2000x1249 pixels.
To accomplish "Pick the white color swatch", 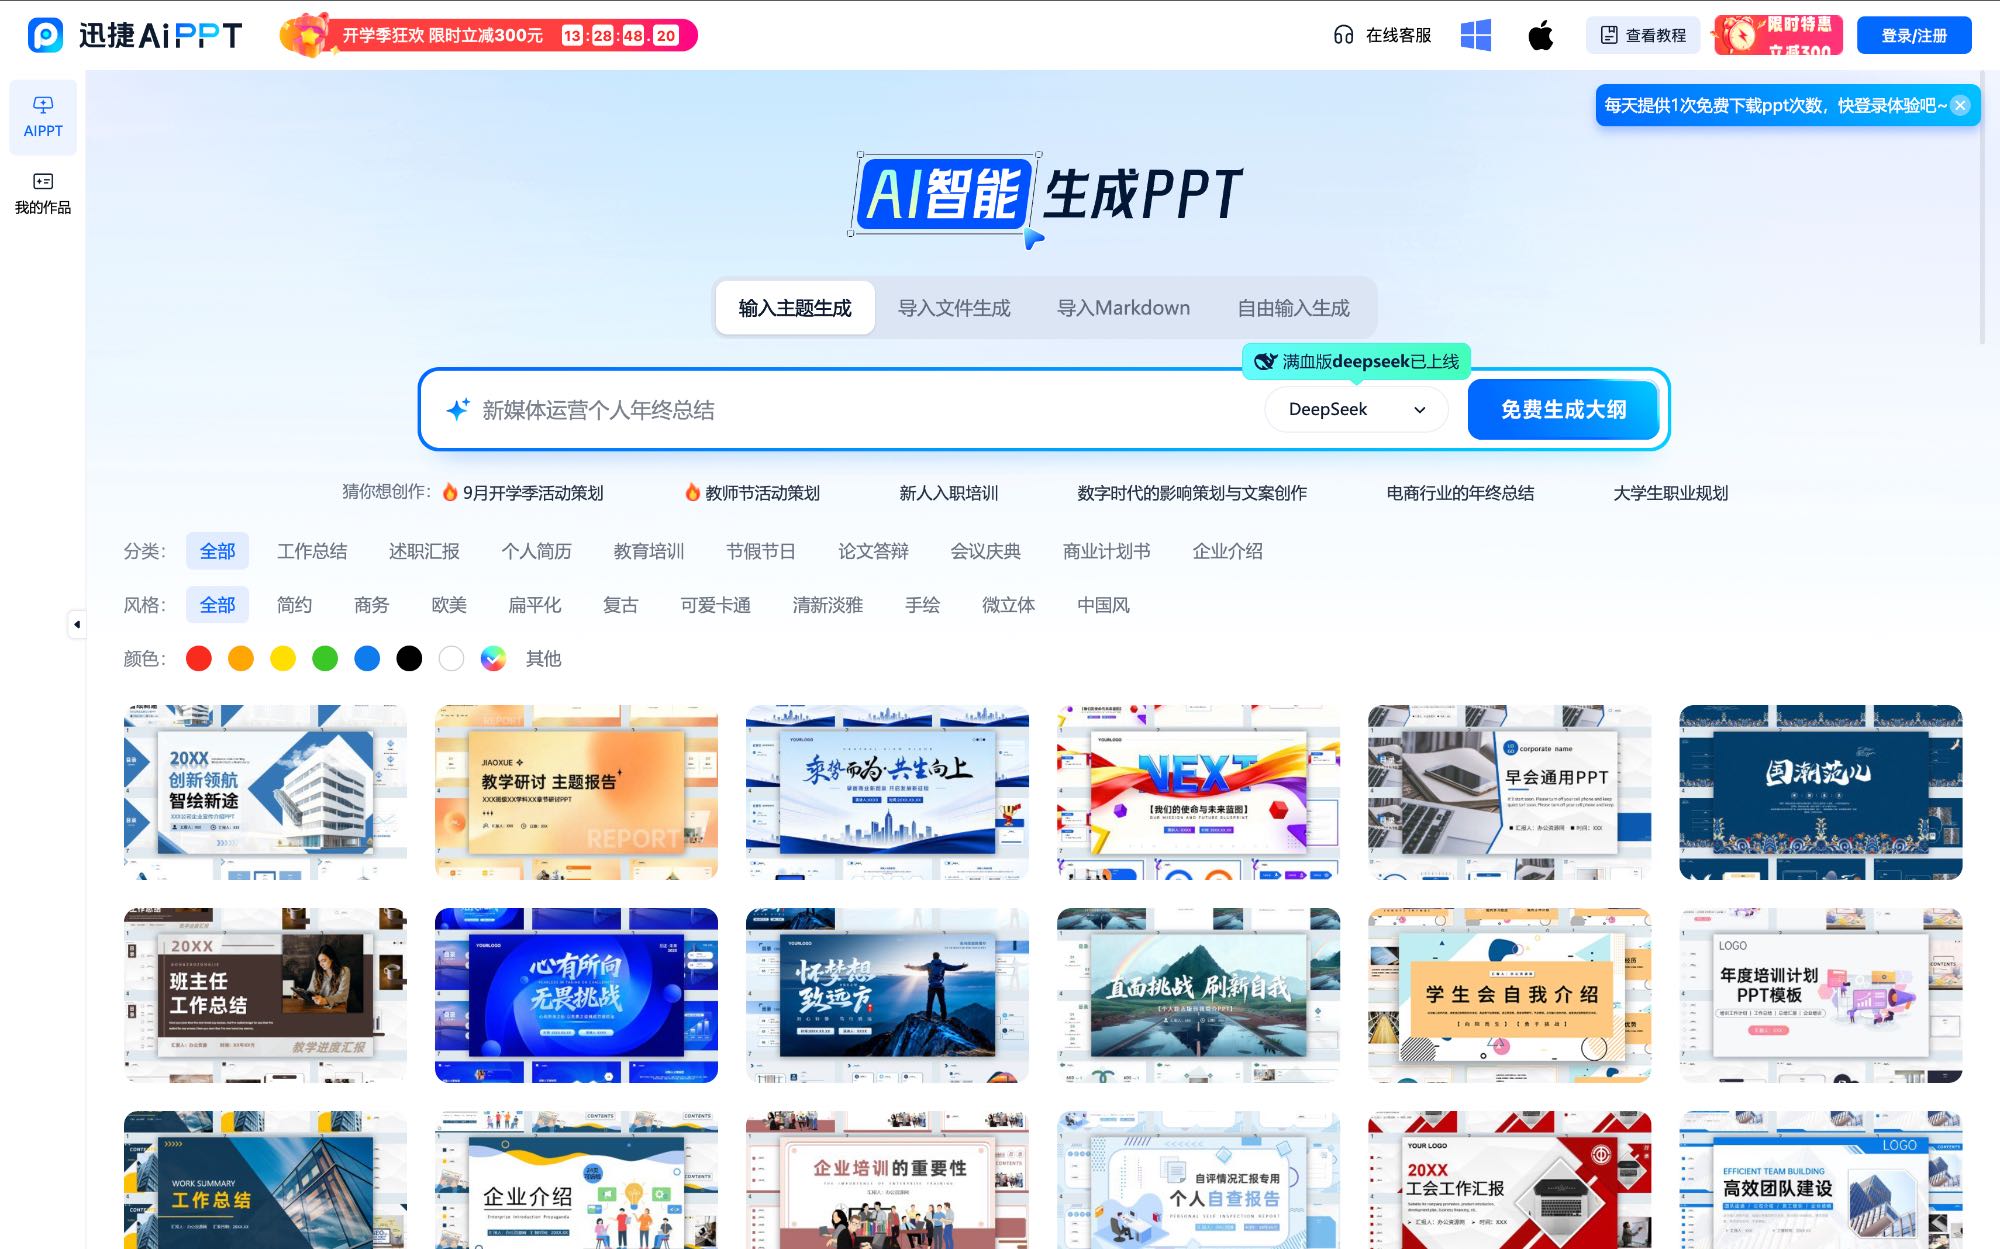I will [x=451, y=658].
